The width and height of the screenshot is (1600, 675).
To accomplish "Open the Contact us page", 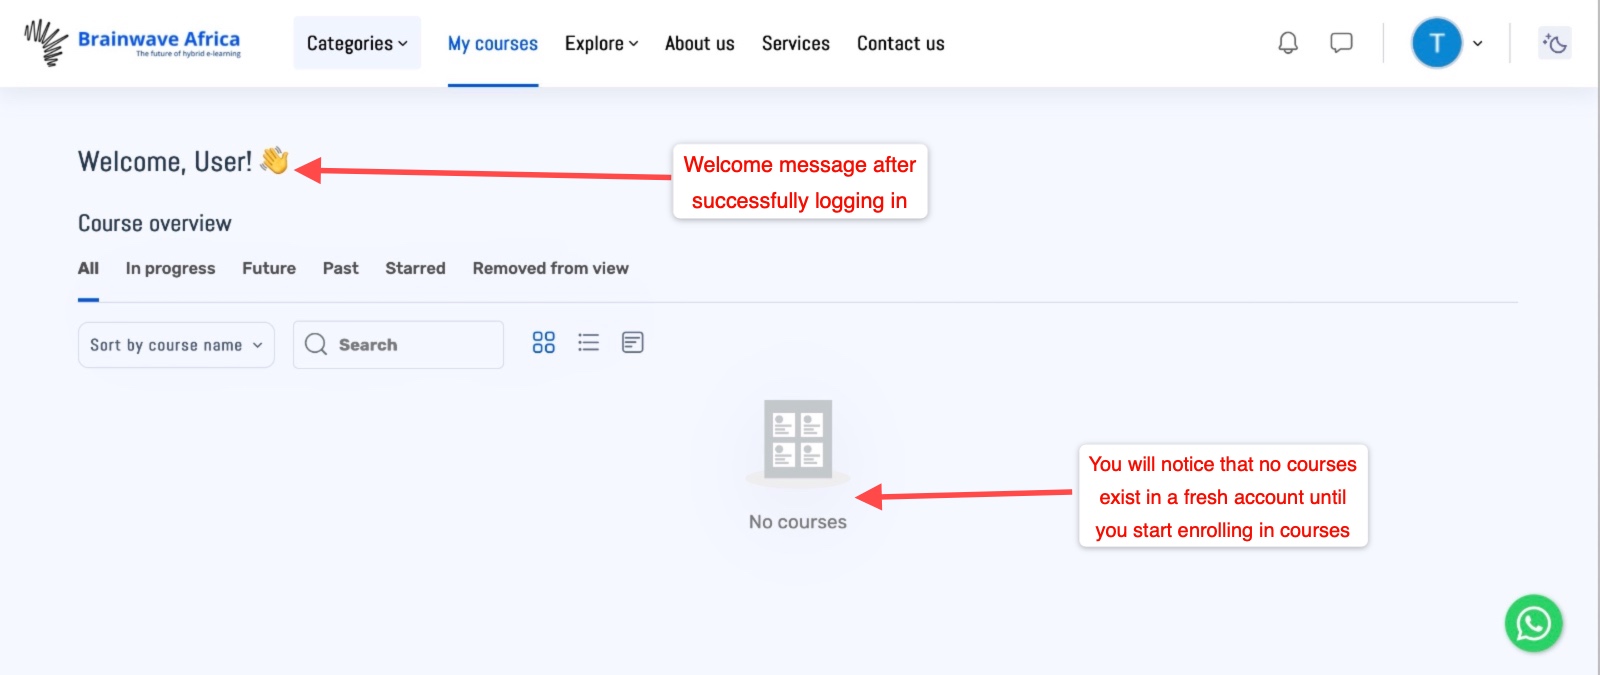I will tap(900, 43).
